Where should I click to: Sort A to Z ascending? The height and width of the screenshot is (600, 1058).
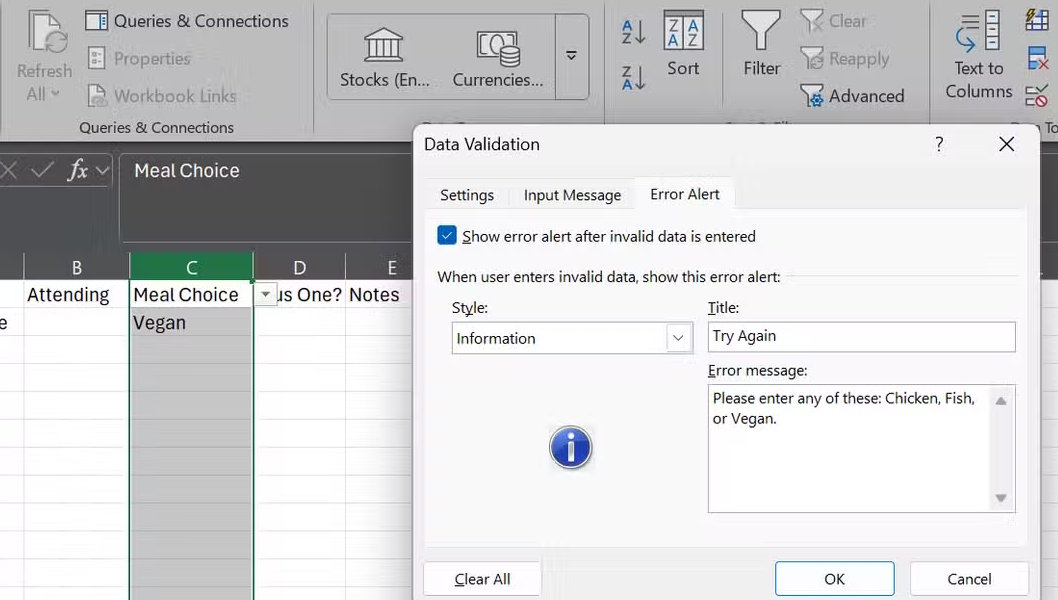(634, 31)
